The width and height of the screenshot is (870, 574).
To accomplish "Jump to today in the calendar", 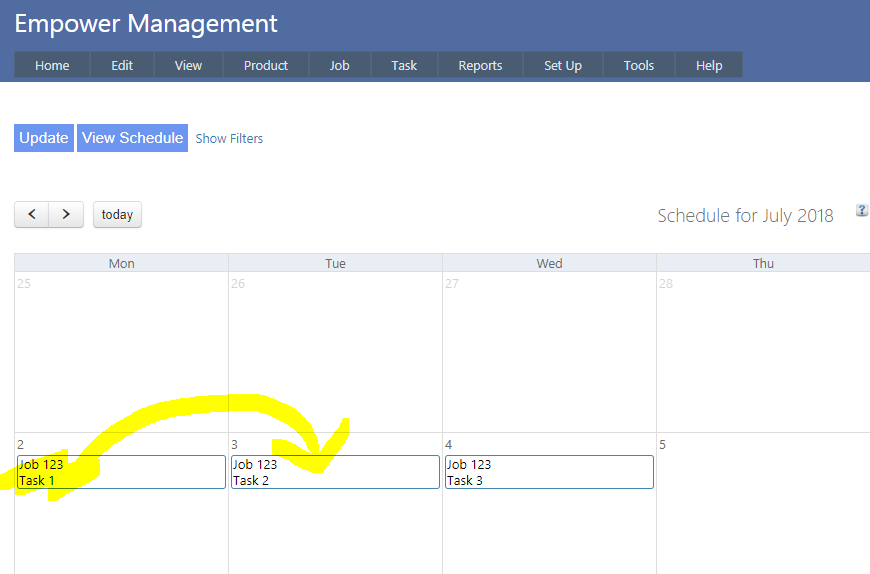I will point(117,215).
